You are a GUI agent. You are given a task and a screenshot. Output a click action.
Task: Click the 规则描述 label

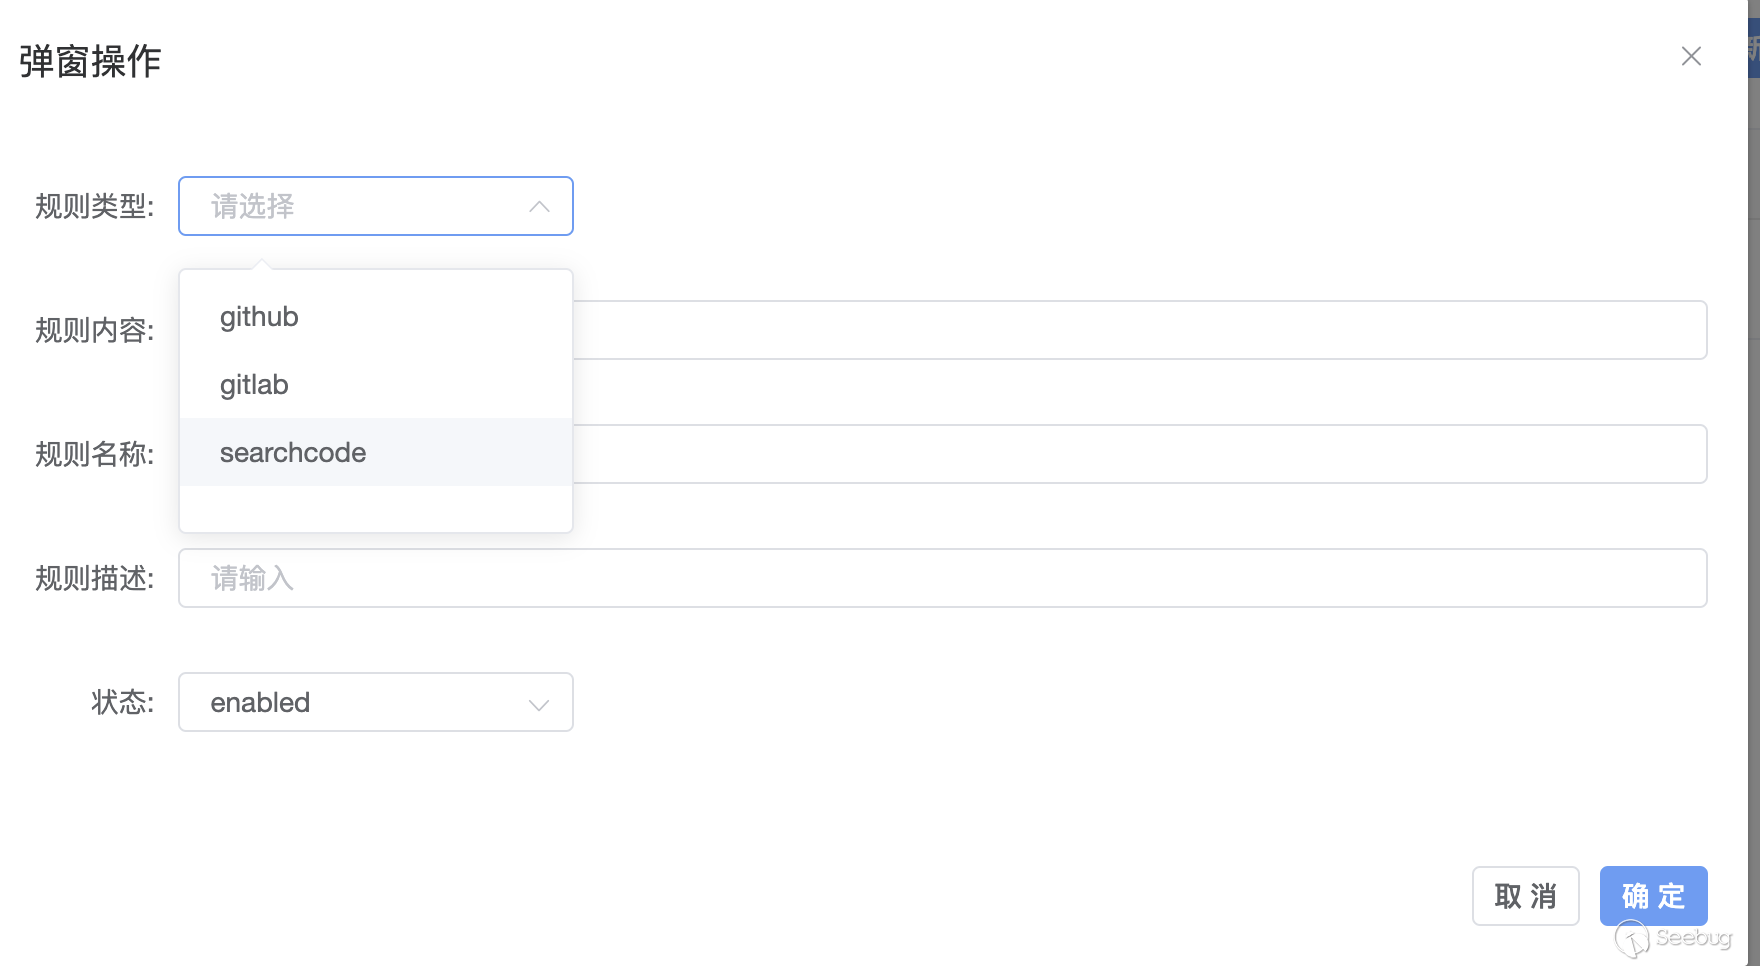pyautogui.click(x=94, y=578)
